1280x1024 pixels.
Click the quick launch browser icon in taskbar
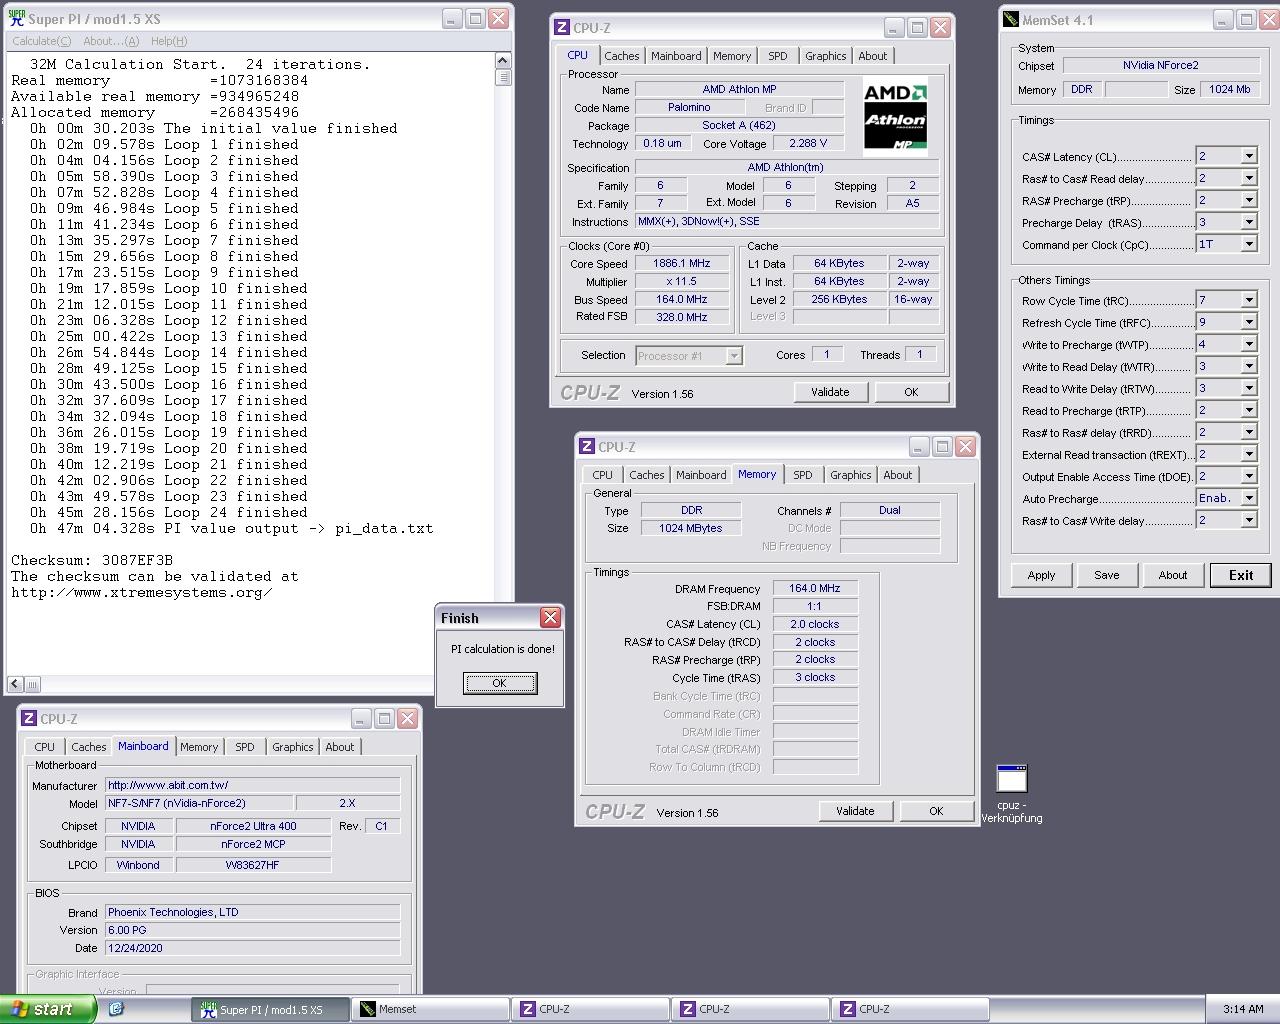(x=116, y=1009)
